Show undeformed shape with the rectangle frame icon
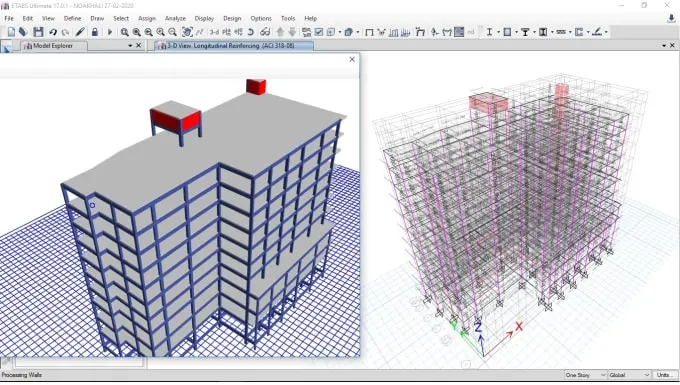Screen dimensions: 680x385 click(369, 32)
